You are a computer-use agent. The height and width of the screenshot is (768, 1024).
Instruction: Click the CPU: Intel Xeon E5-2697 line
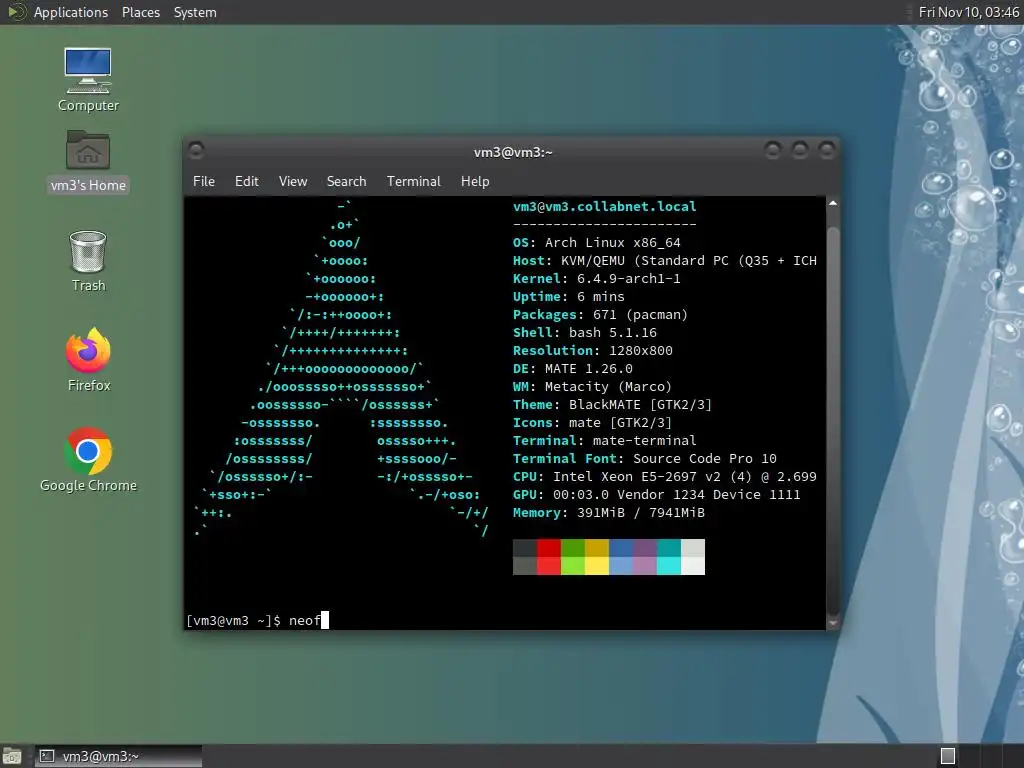(665, 477)
